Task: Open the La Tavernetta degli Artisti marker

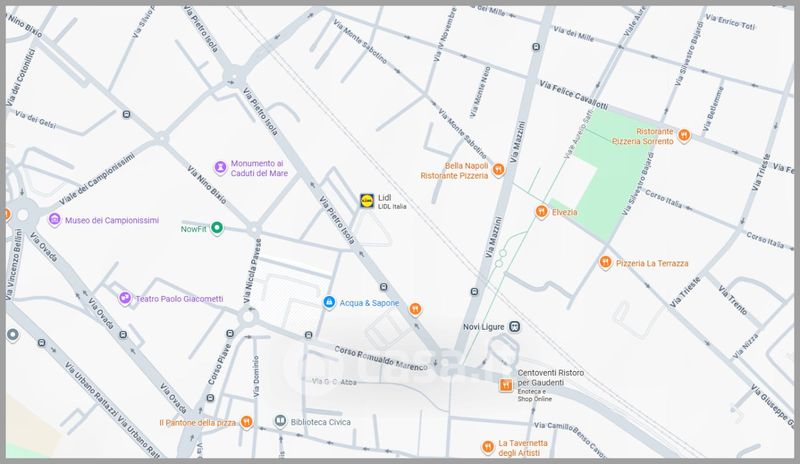Action: (x=486, y=444)
